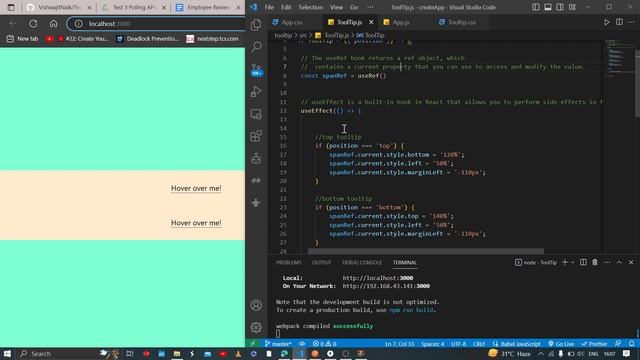
Task: Open the editor More Actions ellipsis
Action: (631, 22)
